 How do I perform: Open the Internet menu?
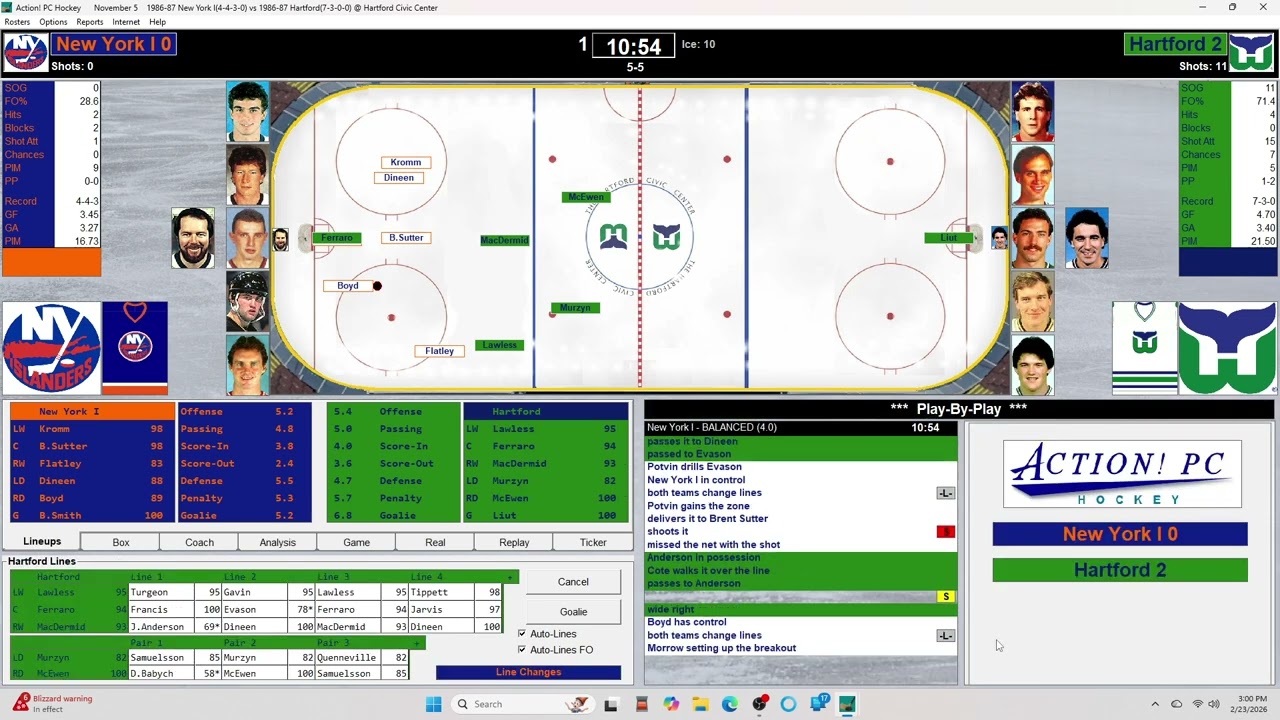pyautogui.click(x=126, y=22)
